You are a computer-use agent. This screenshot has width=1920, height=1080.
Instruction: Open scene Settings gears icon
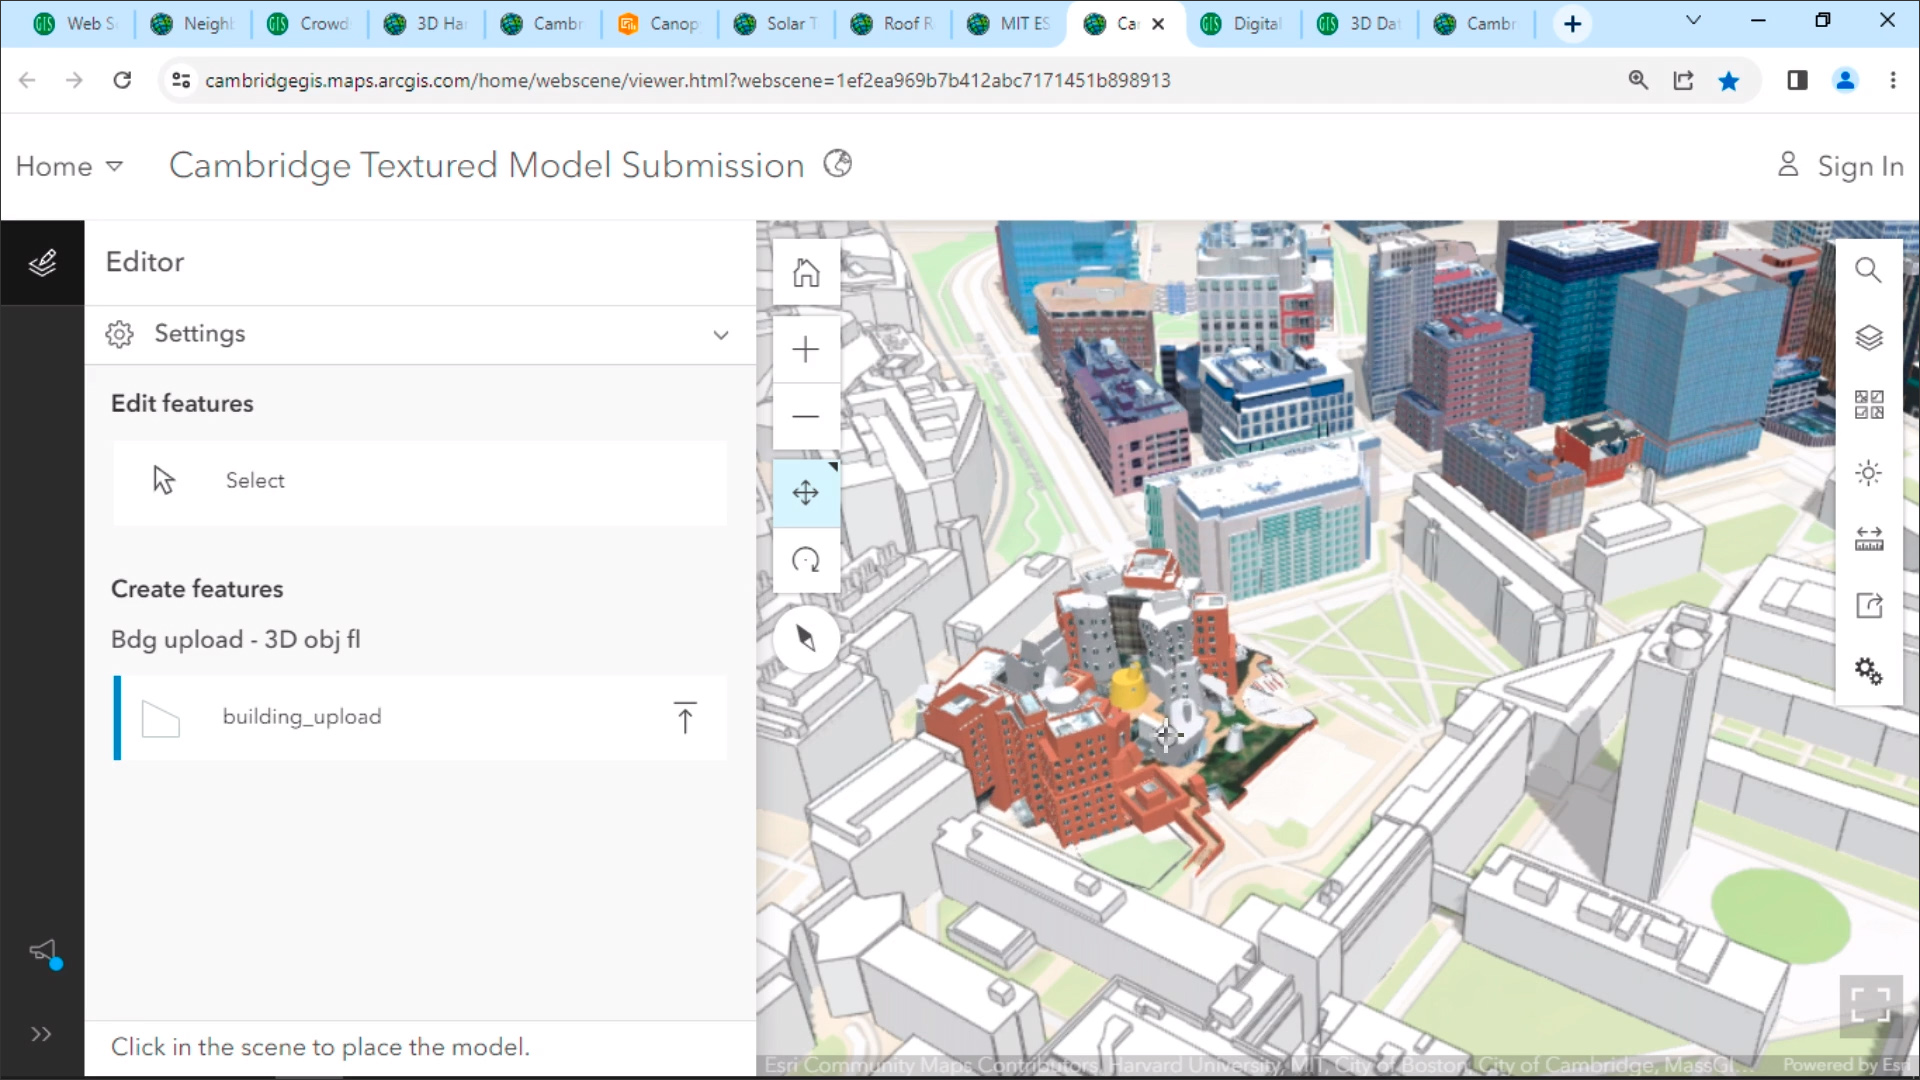[1868, 671]
